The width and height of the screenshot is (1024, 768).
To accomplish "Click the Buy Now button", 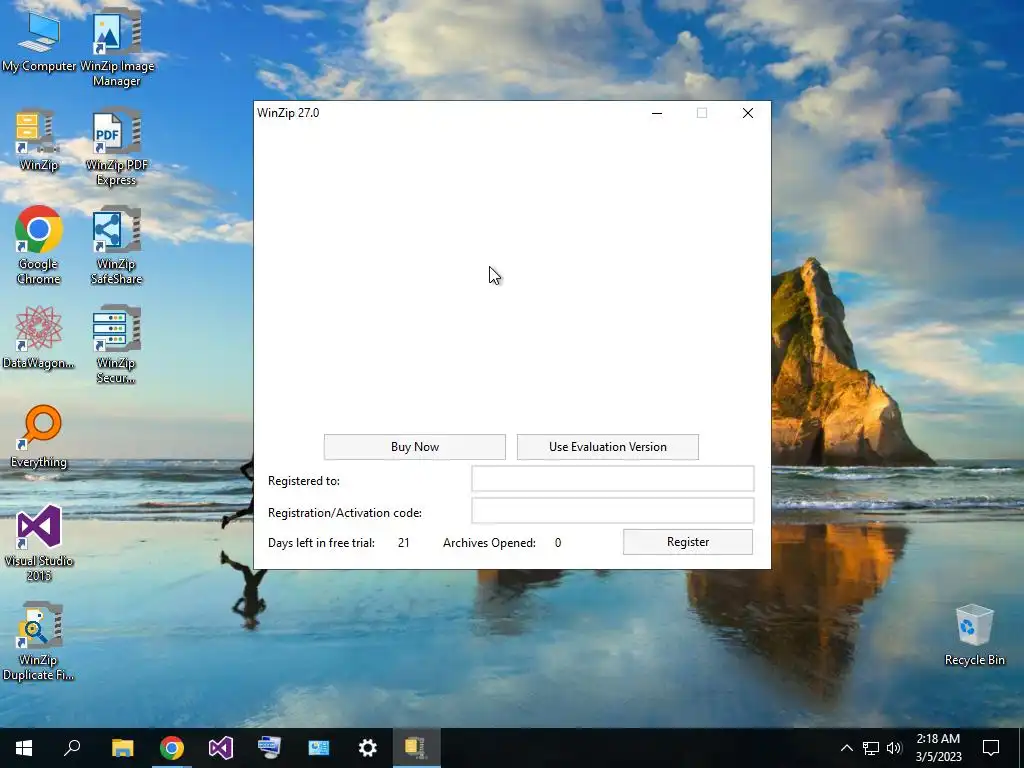I will tap(415, 447).
